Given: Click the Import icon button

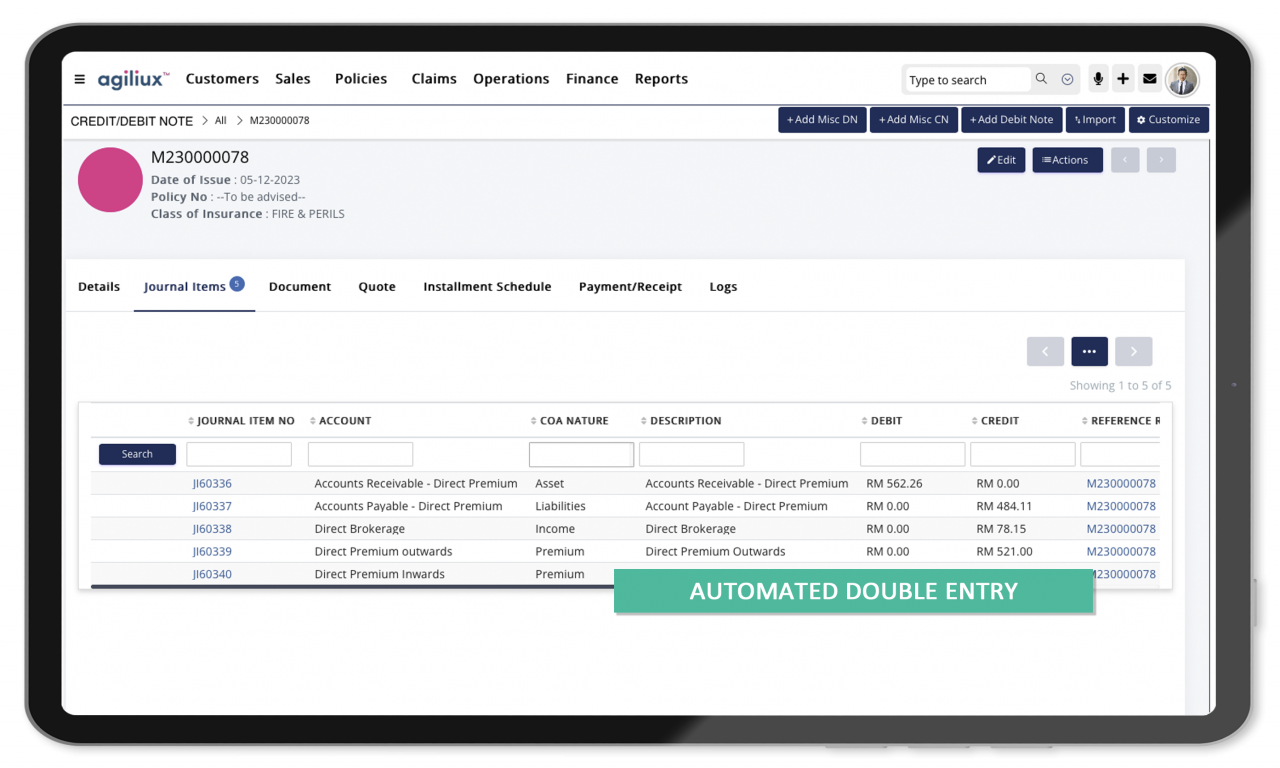Looking at the screenshot, I should tap(1094, 119).
